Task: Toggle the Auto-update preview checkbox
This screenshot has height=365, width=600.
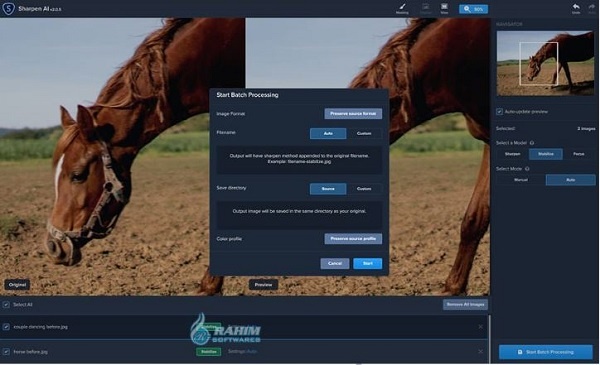Action: 499,112
